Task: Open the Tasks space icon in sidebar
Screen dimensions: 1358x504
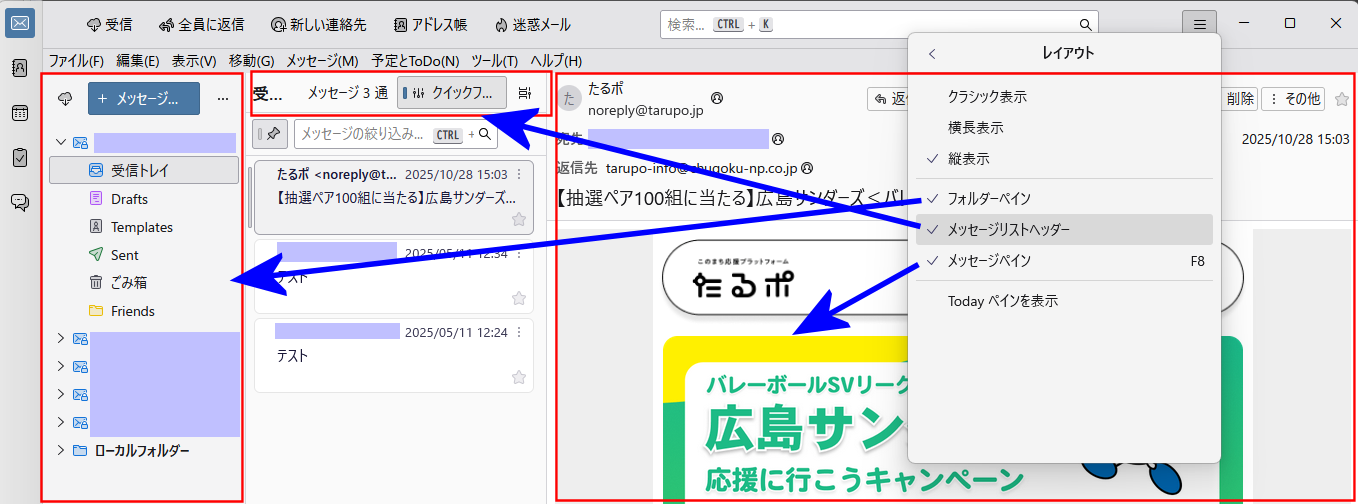Action: pos(19,157)
